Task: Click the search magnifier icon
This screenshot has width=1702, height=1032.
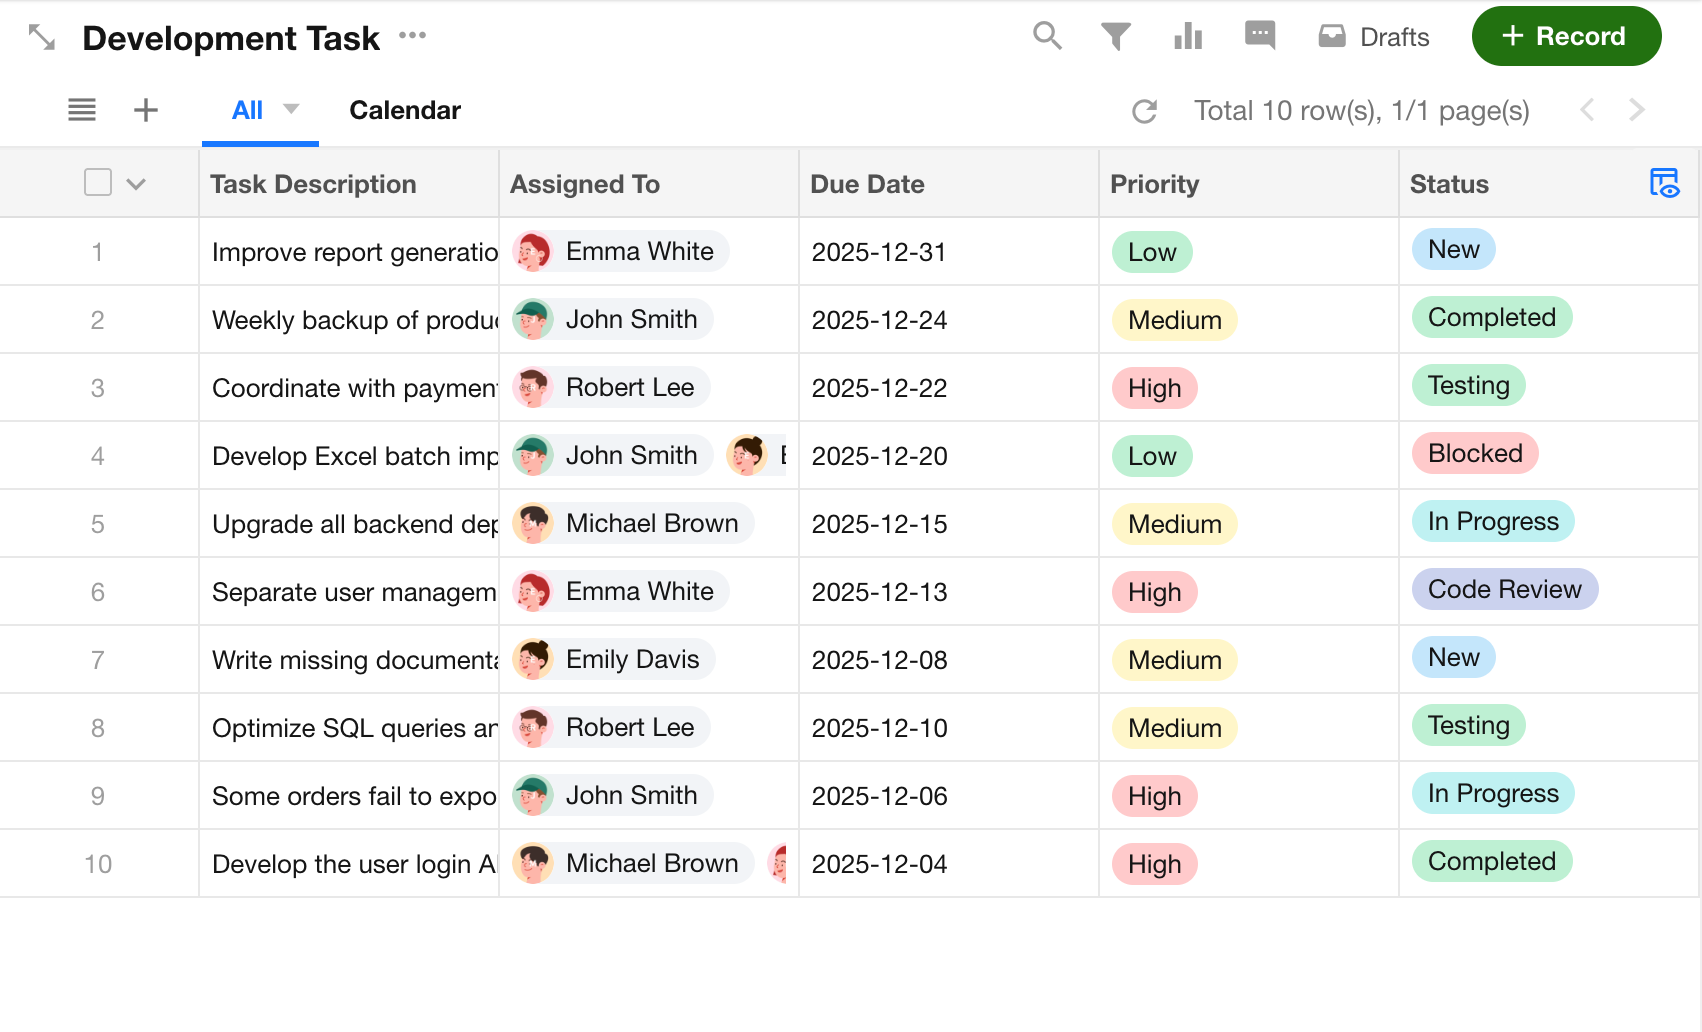Action: 1046,36
